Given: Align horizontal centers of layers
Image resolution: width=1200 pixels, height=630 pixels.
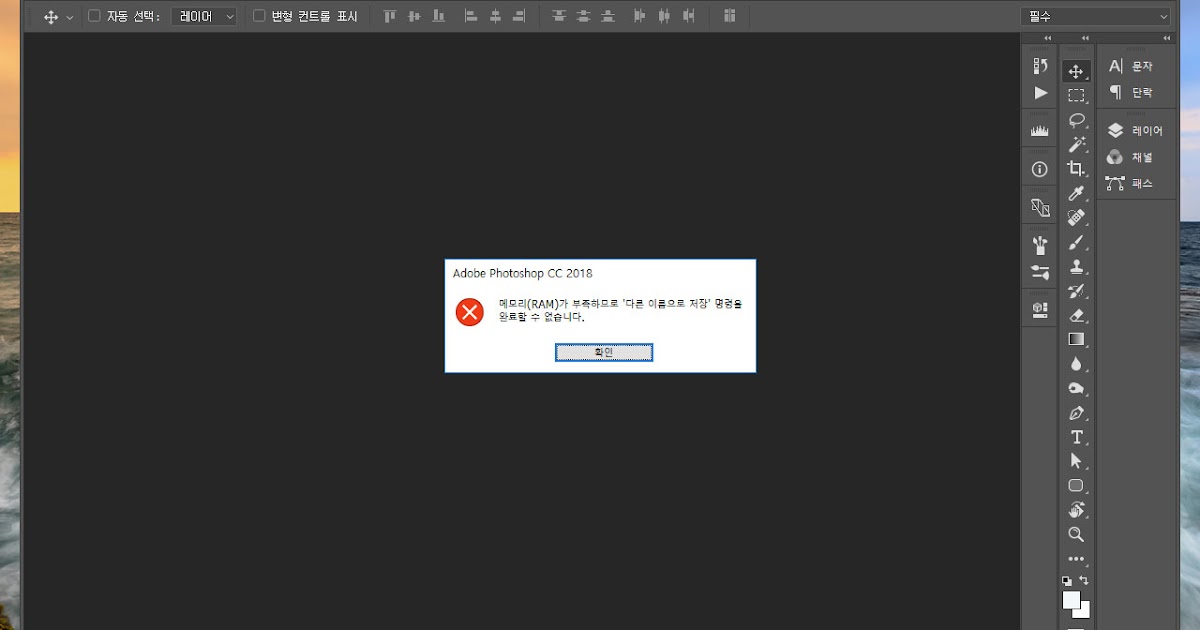Looking at the screenshot, I should click(x=495, y=16).
